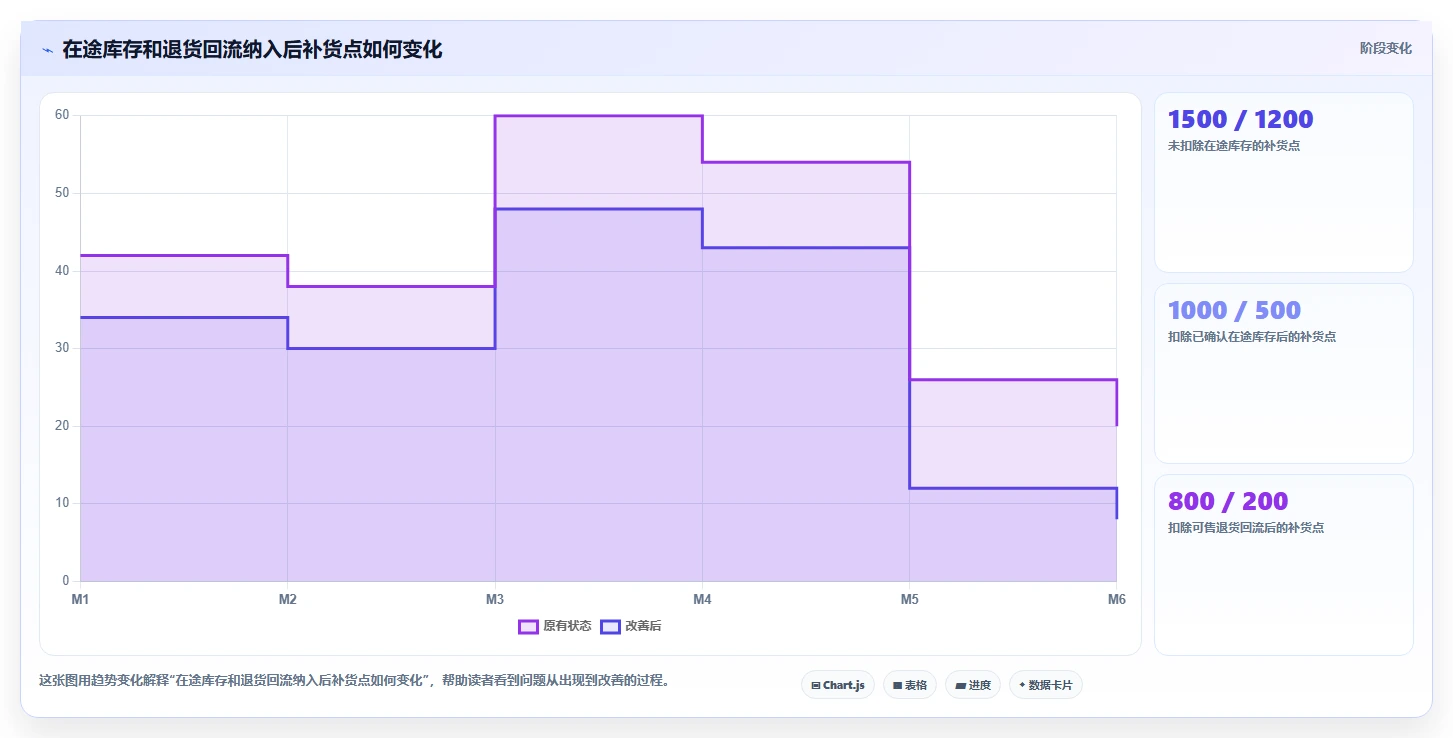Click the blue 改善后 legend swatch
This screenshot has height=738, width=1453.
[610, 627]
